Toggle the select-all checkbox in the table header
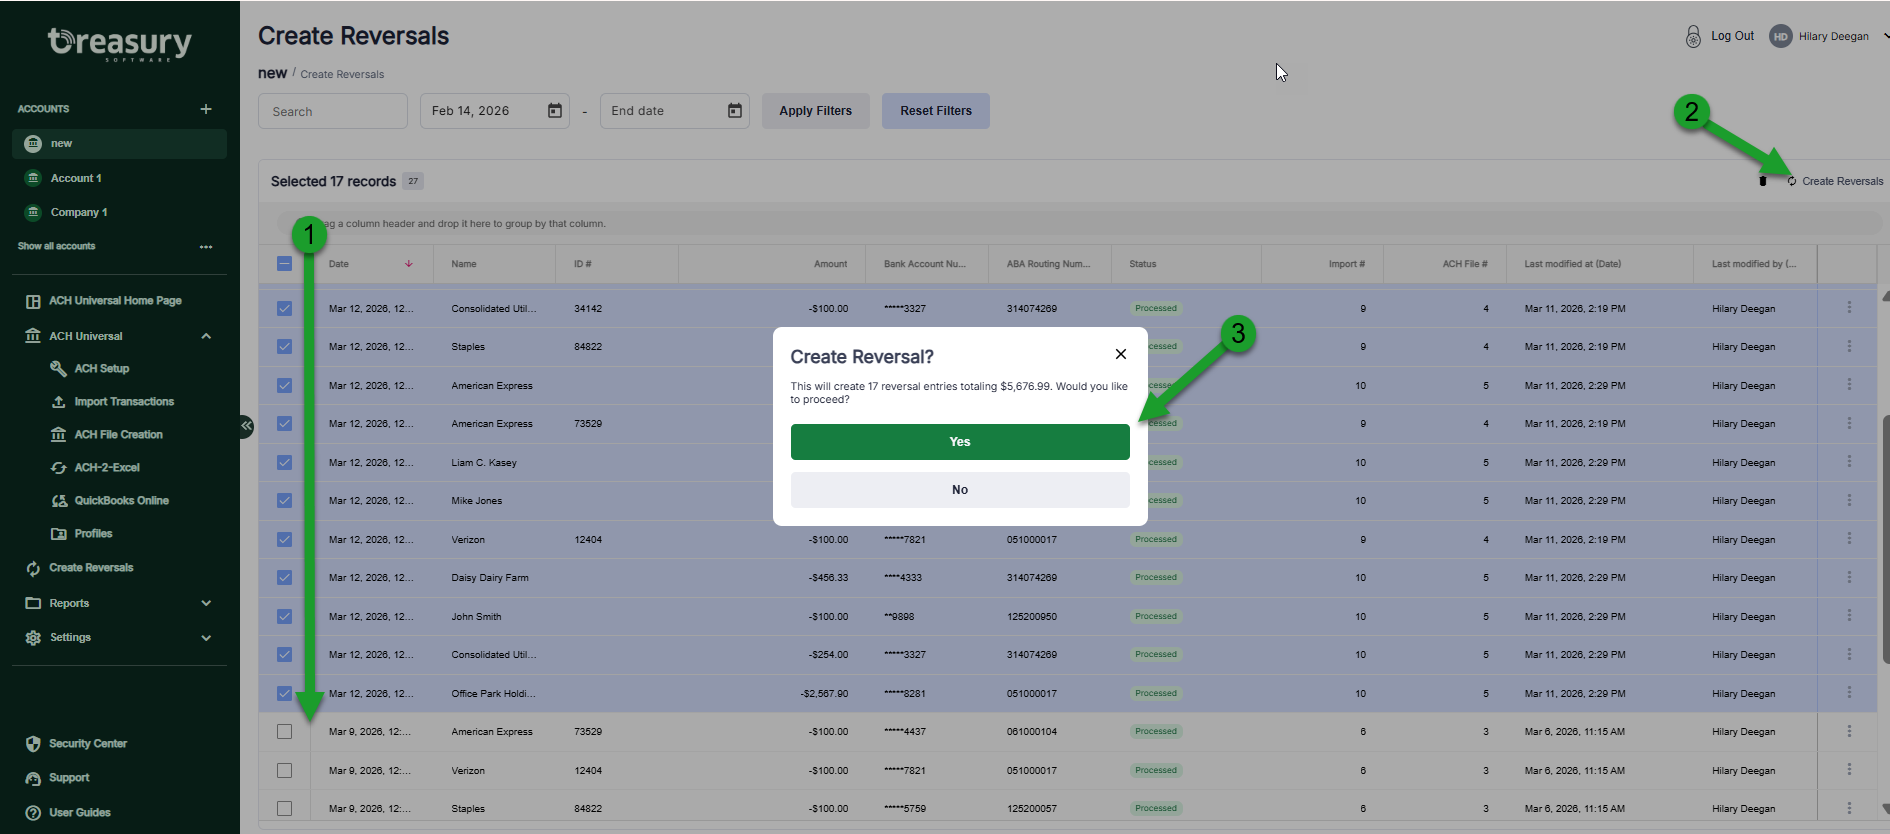The image size is (1890, 834). pos(284,264)
